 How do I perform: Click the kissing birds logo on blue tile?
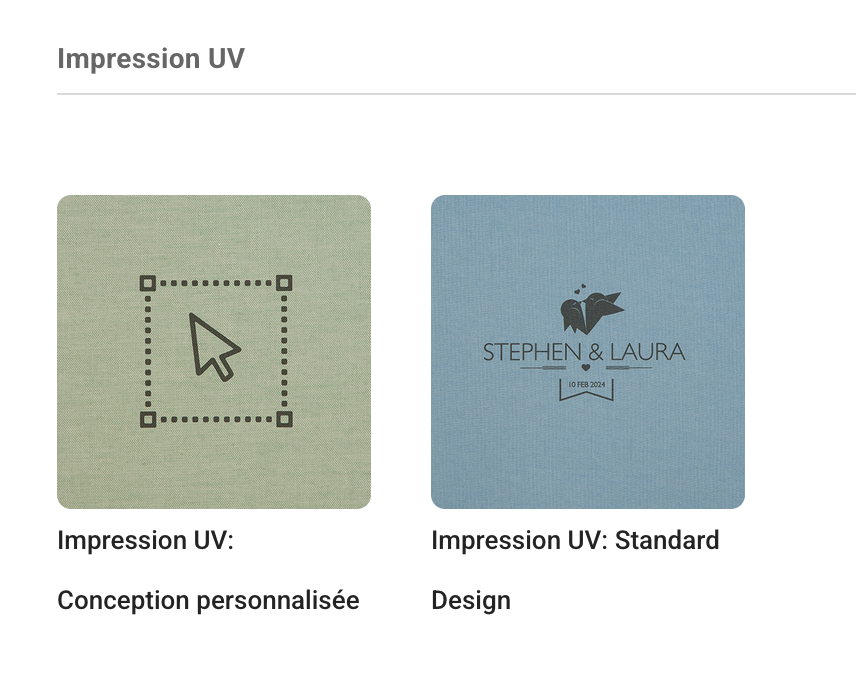click(591, 311)
